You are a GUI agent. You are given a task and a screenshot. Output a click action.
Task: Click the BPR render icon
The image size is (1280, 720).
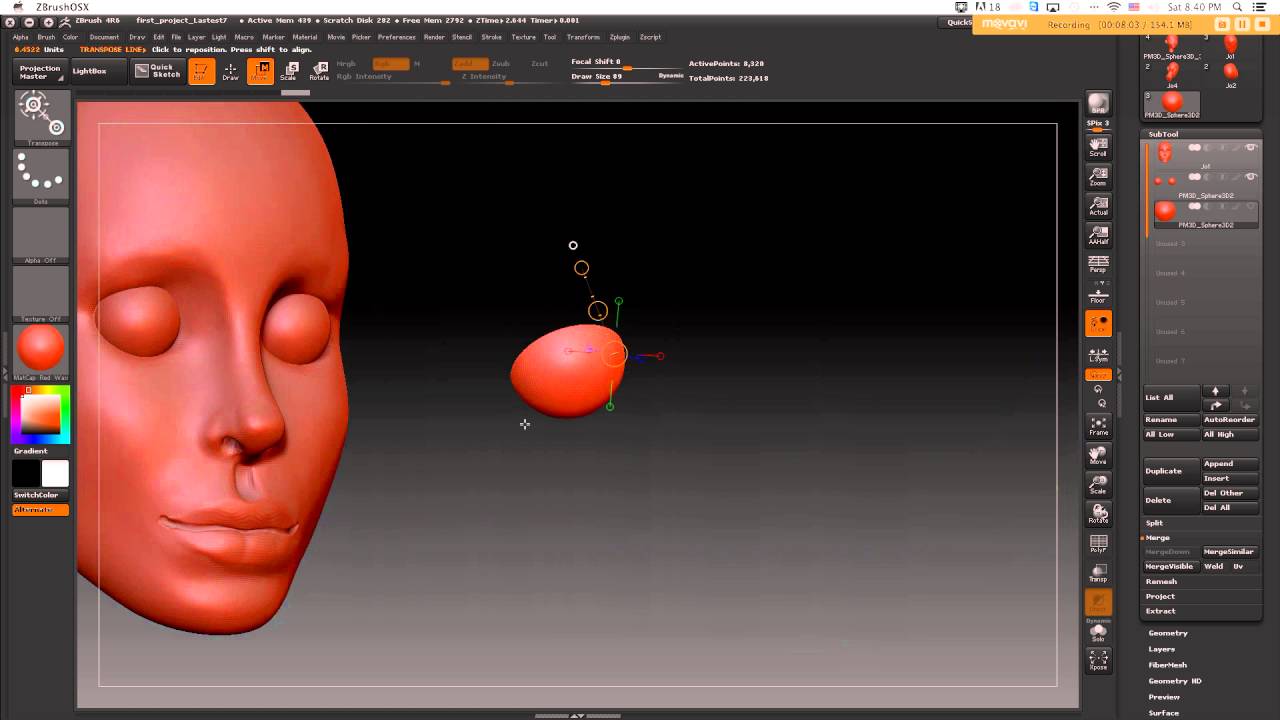click(x=1098, y=105)
